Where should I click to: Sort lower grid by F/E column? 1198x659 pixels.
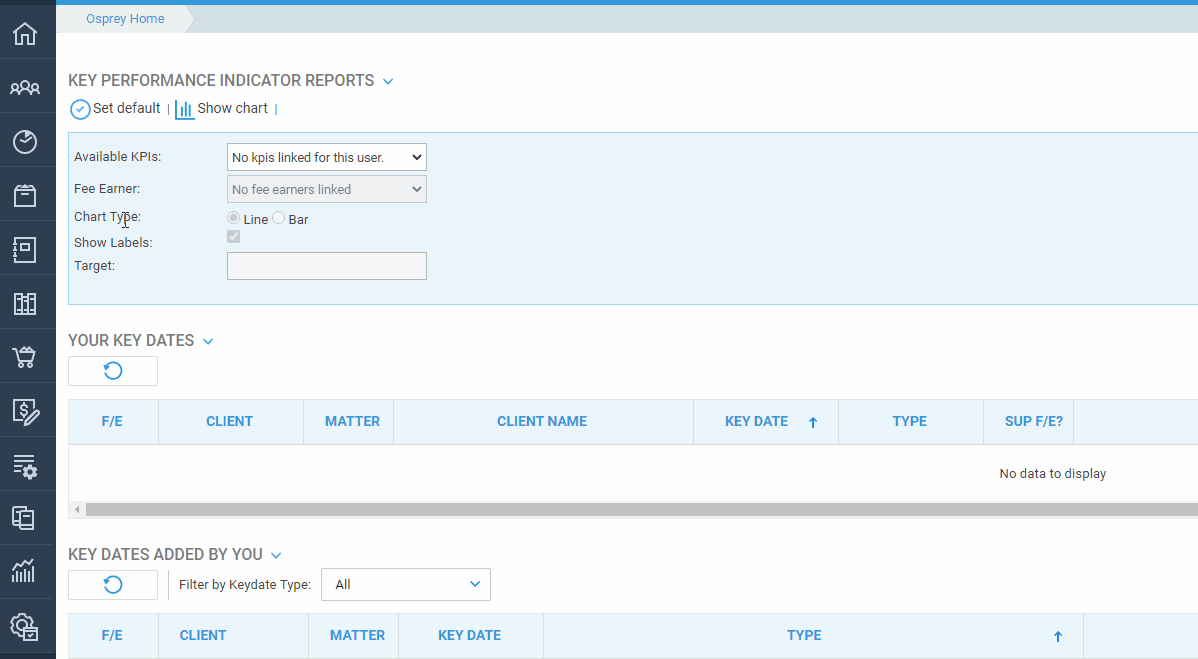(x=112, y=635)
